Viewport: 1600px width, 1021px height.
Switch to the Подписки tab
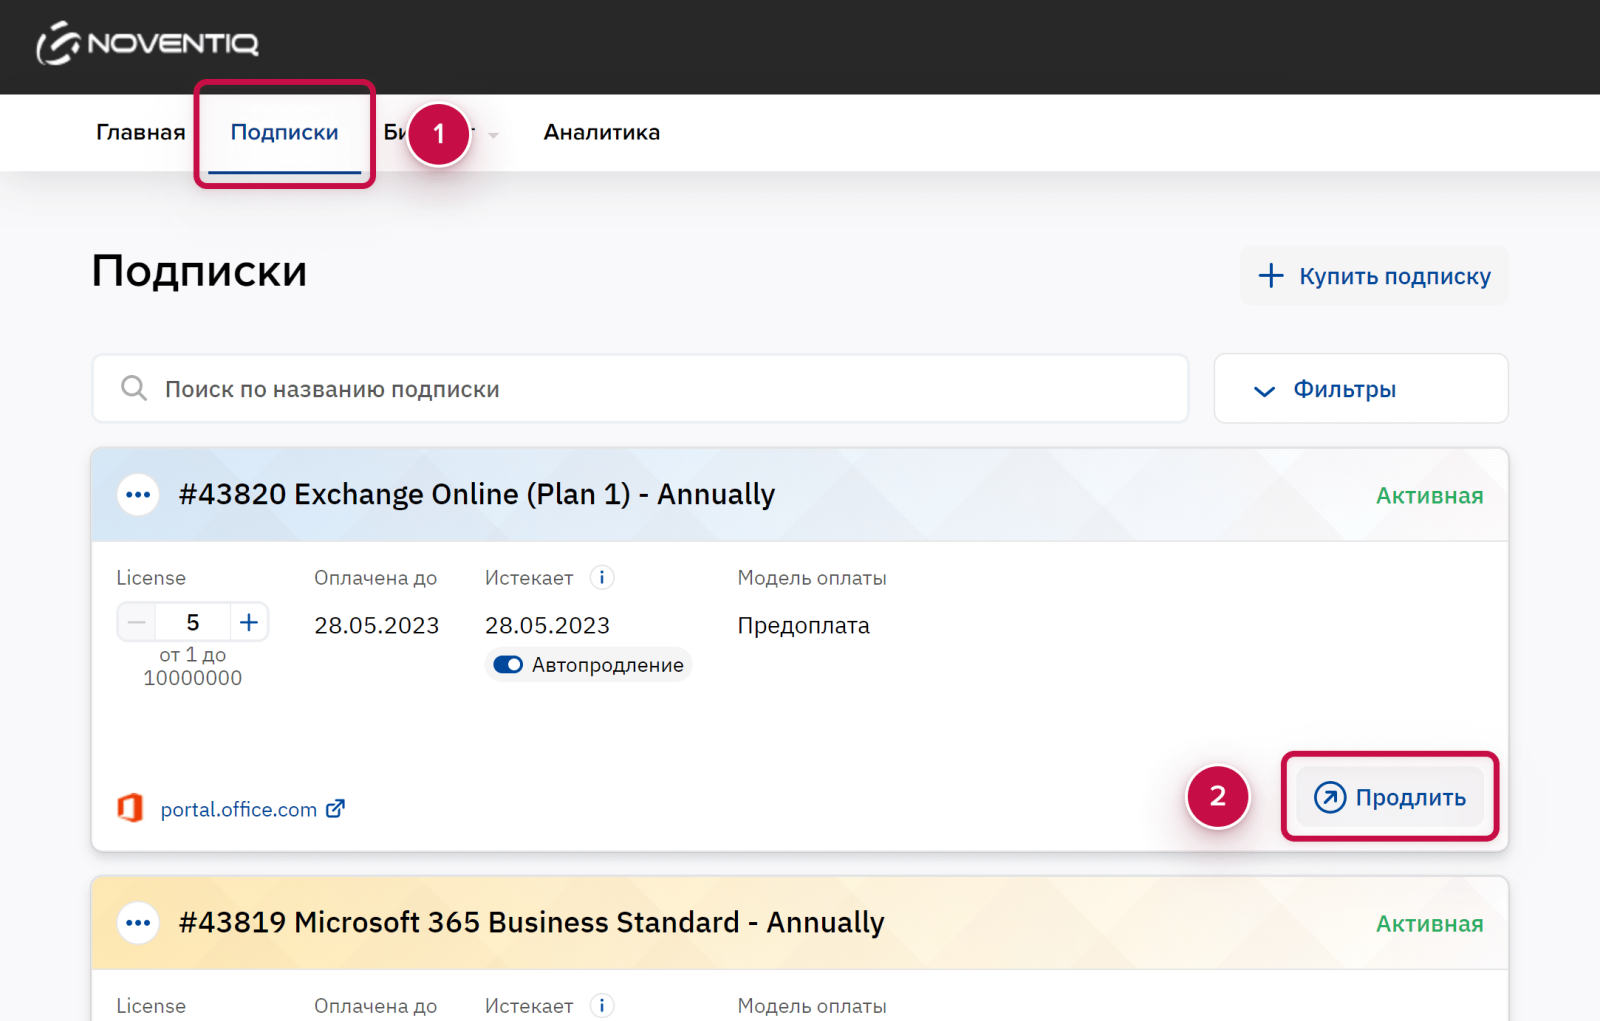pyautogui.click(x=284, y=132)
